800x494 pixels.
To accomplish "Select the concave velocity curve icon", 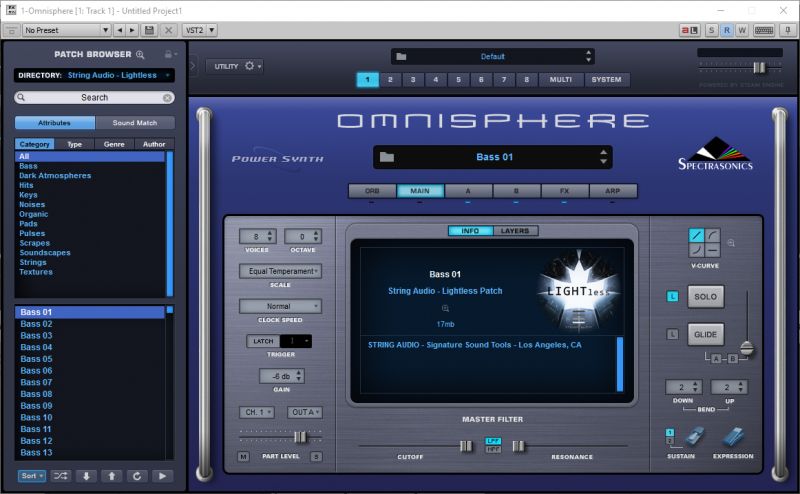I will pos(697,250).
